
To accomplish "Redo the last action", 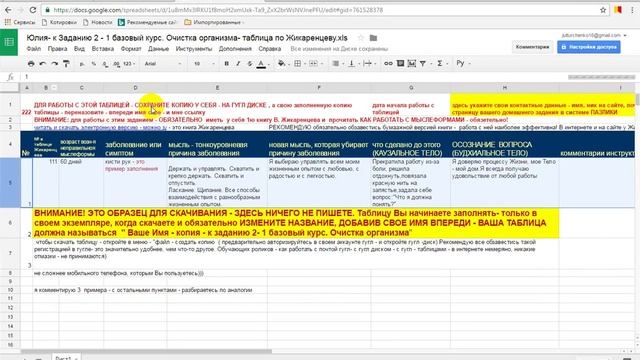I will click(54, 64).
